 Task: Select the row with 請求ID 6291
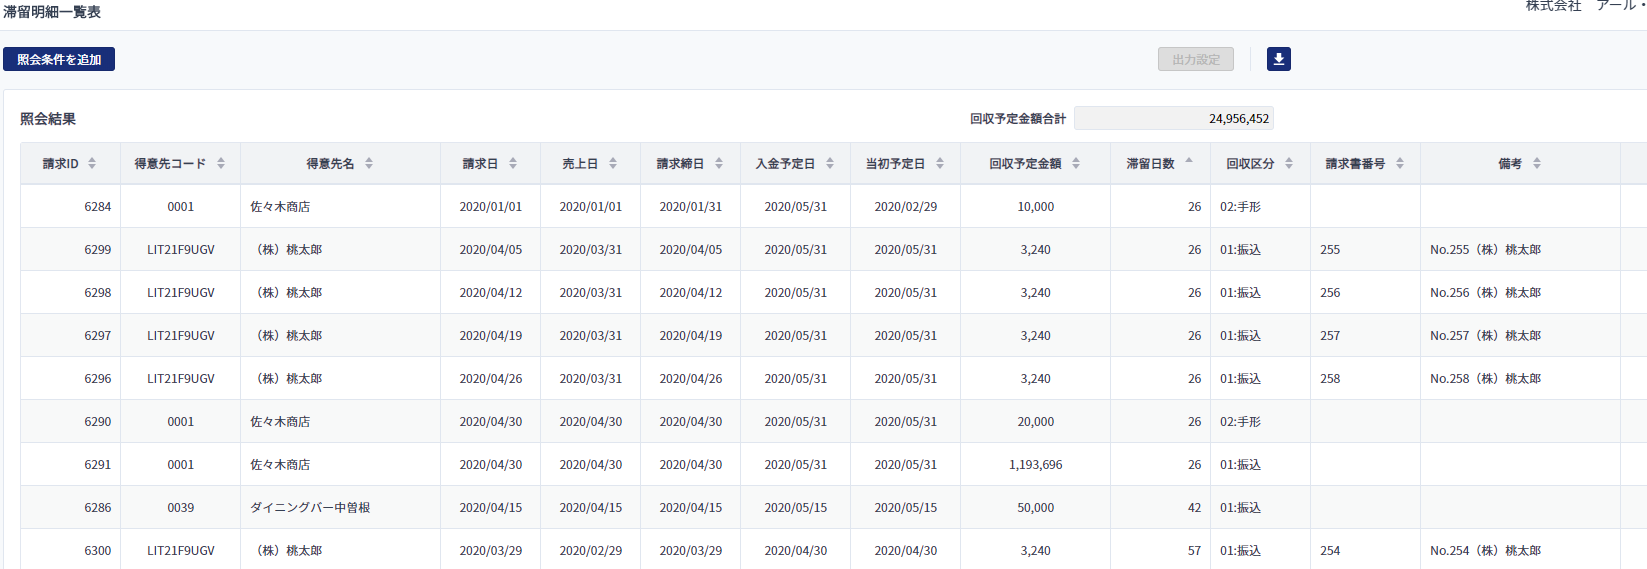click(x=834, y=464)
